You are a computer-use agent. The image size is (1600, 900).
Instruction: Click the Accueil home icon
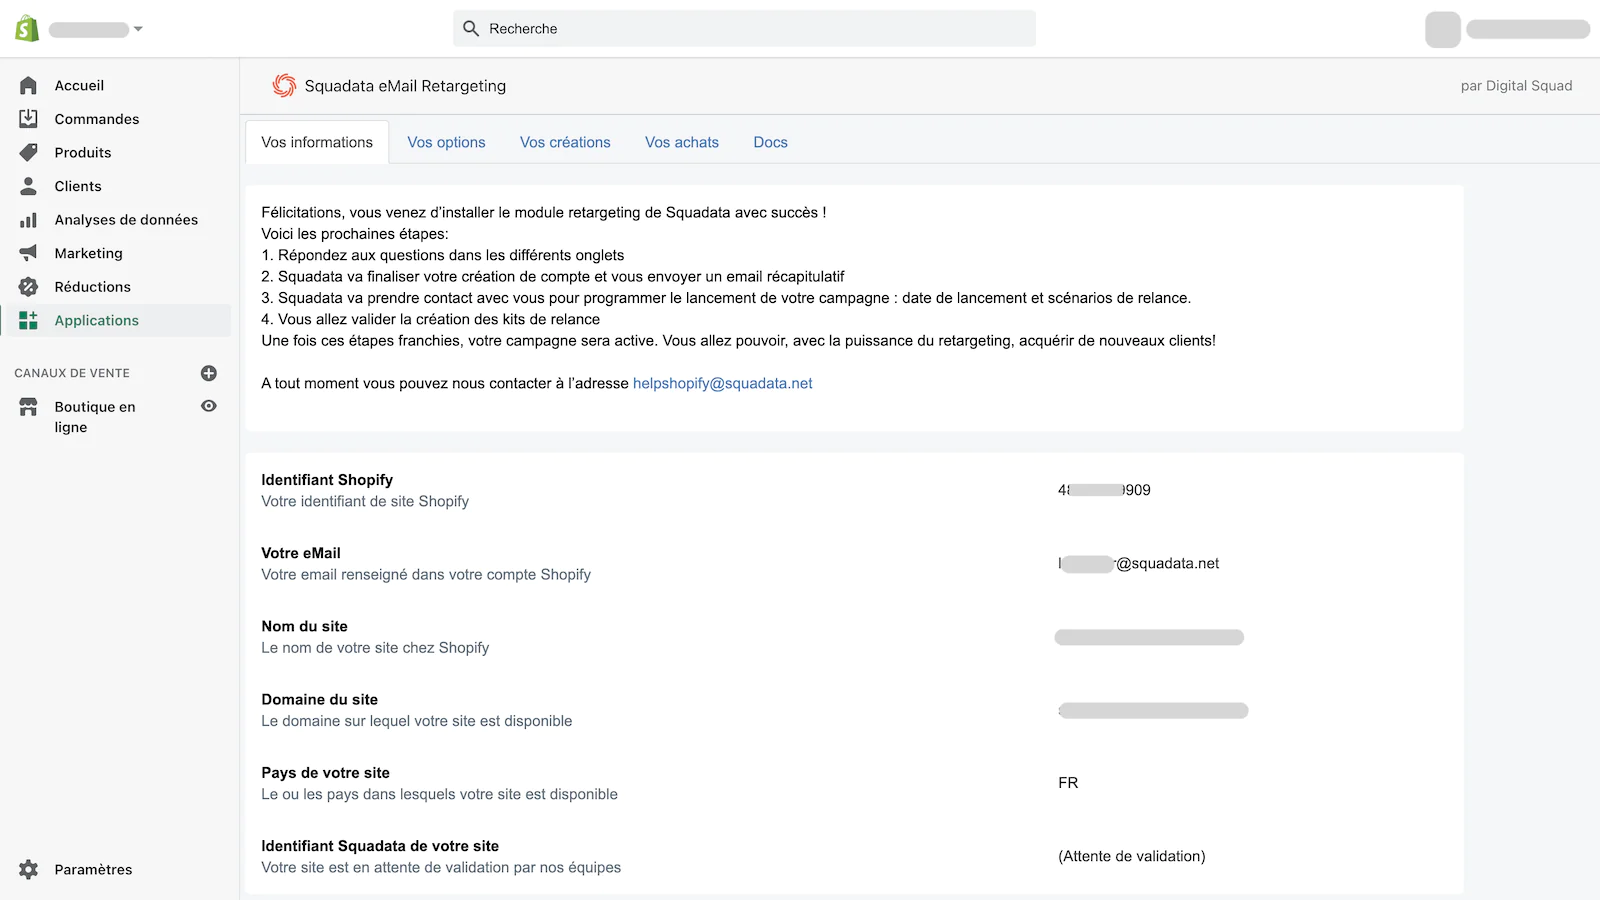pyautogui.click(x=28, y=86)
